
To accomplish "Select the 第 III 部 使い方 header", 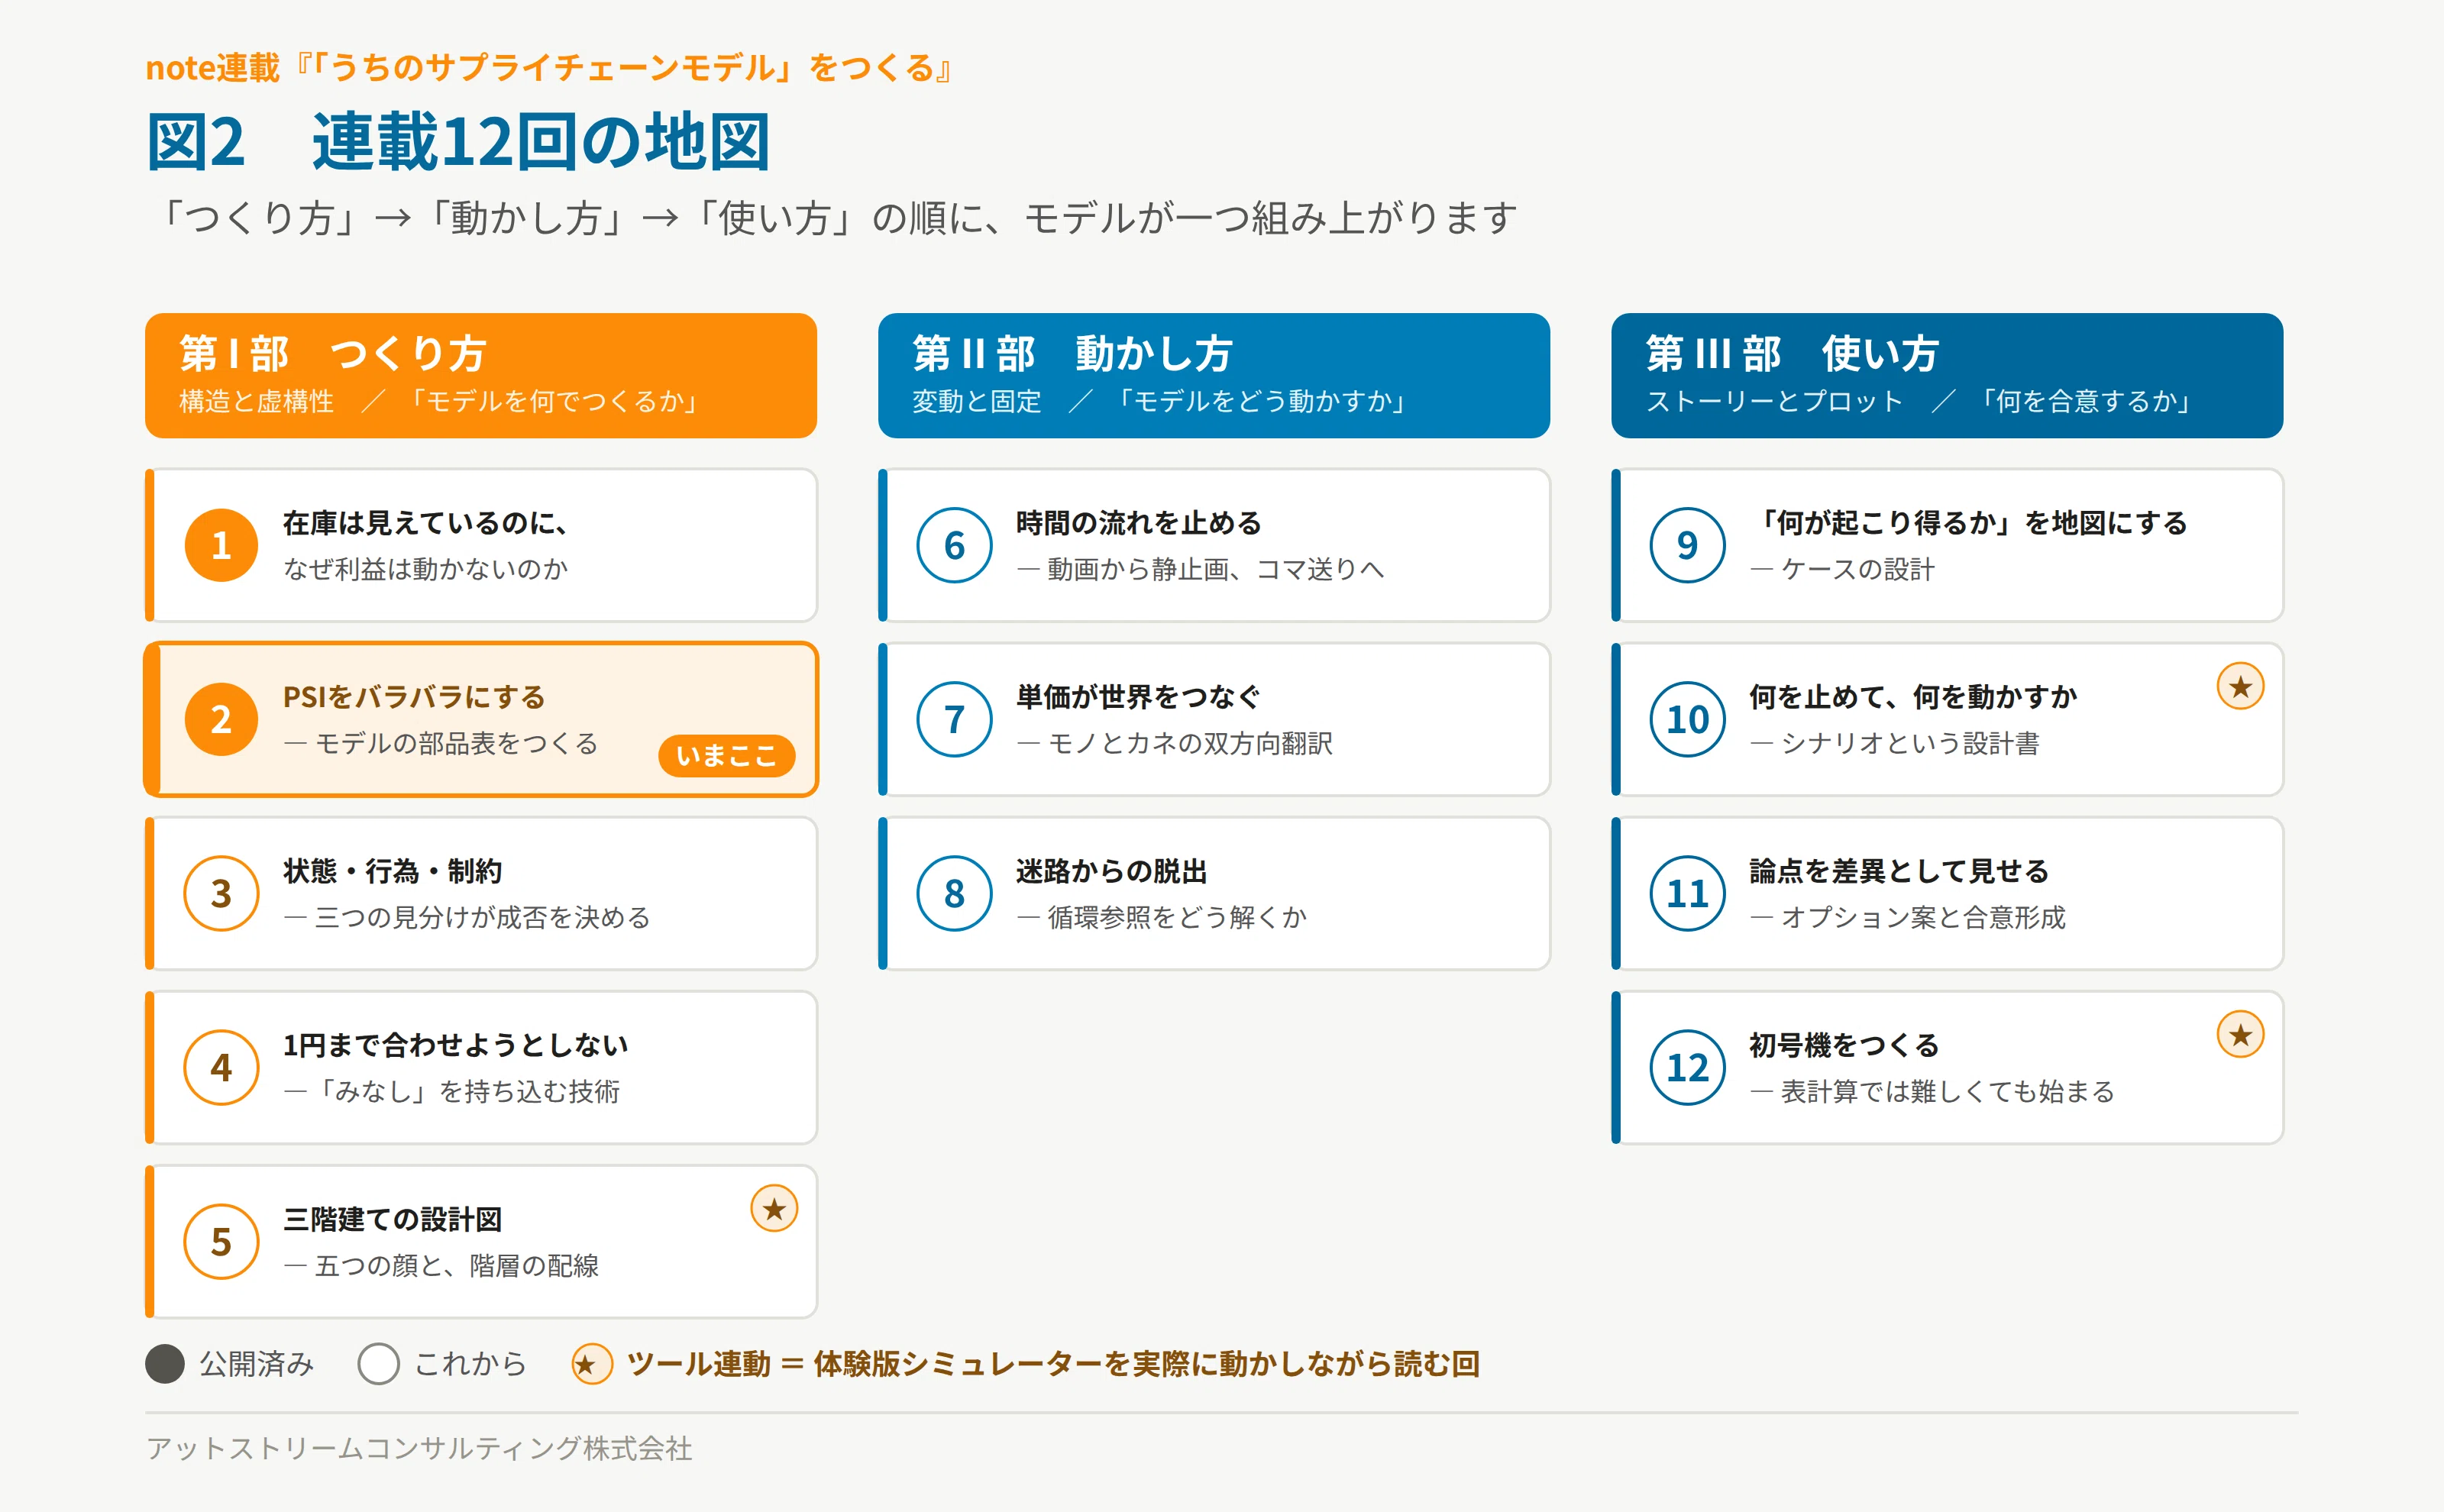I will [1947, 375].
